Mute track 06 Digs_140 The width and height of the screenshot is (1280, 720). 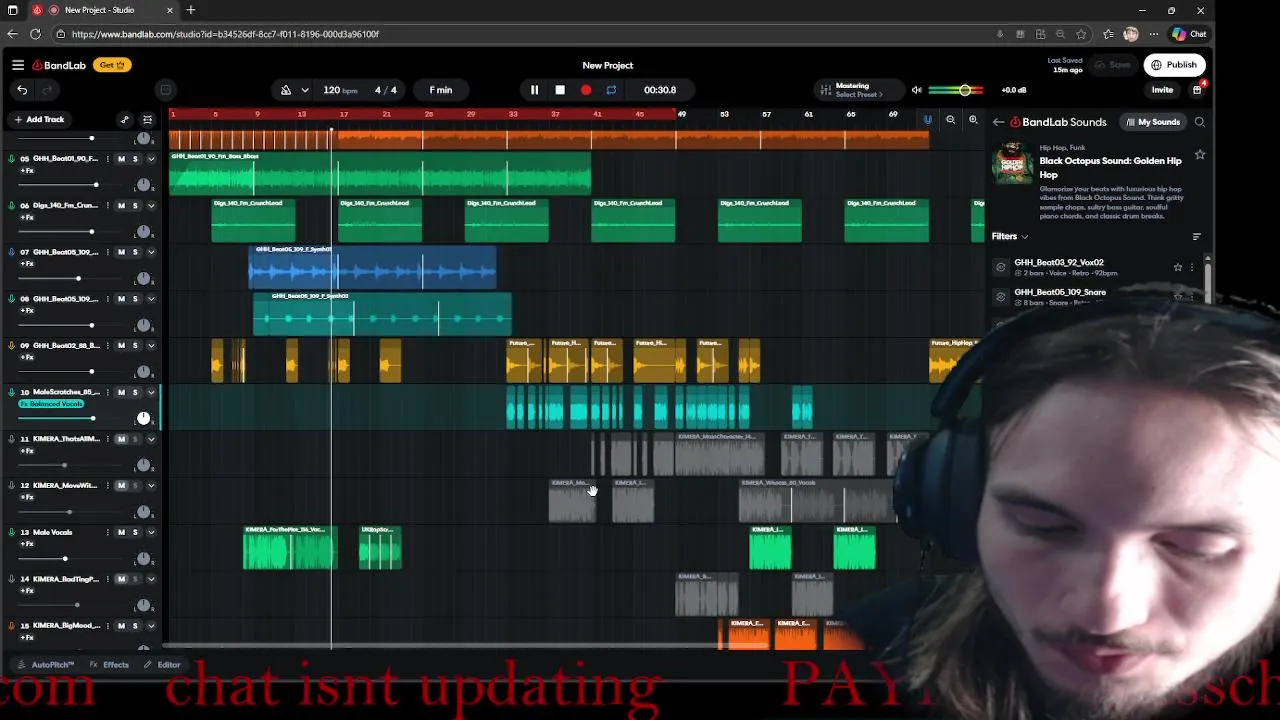[121, 206]
